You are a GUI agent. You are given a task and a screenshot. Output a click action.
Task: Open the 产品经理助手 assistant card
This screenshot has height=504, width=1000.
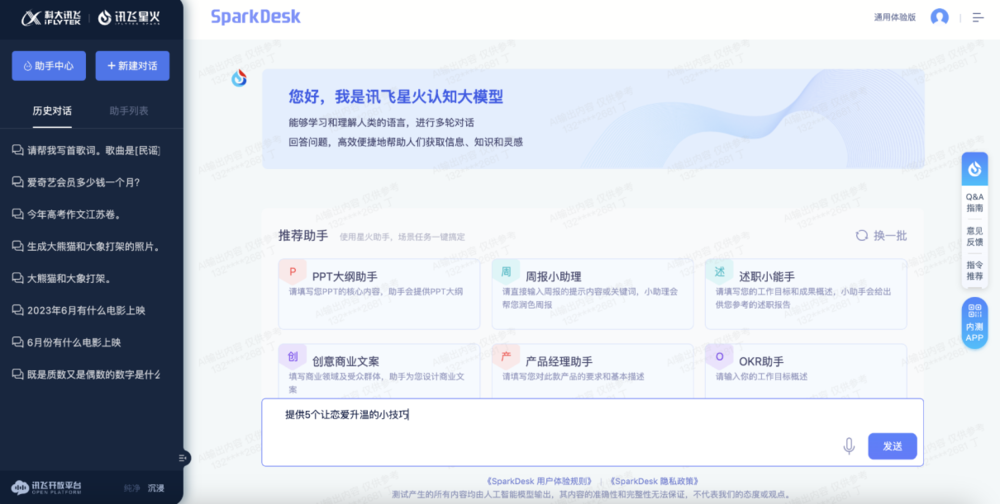pyautogui.click(x=592, y=371)
